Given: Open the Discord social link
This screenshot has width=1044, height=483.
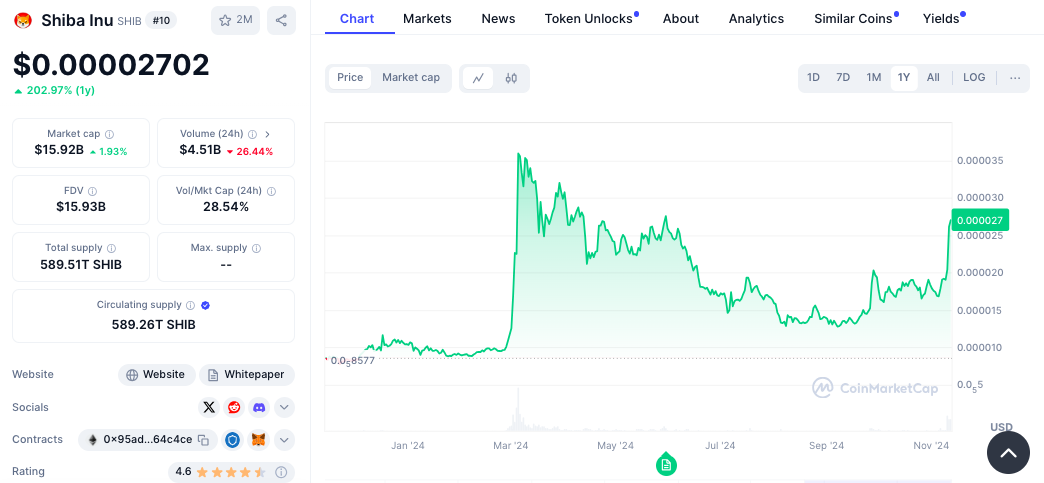Looking at the screenshot, I should click(x=259, y=407).
